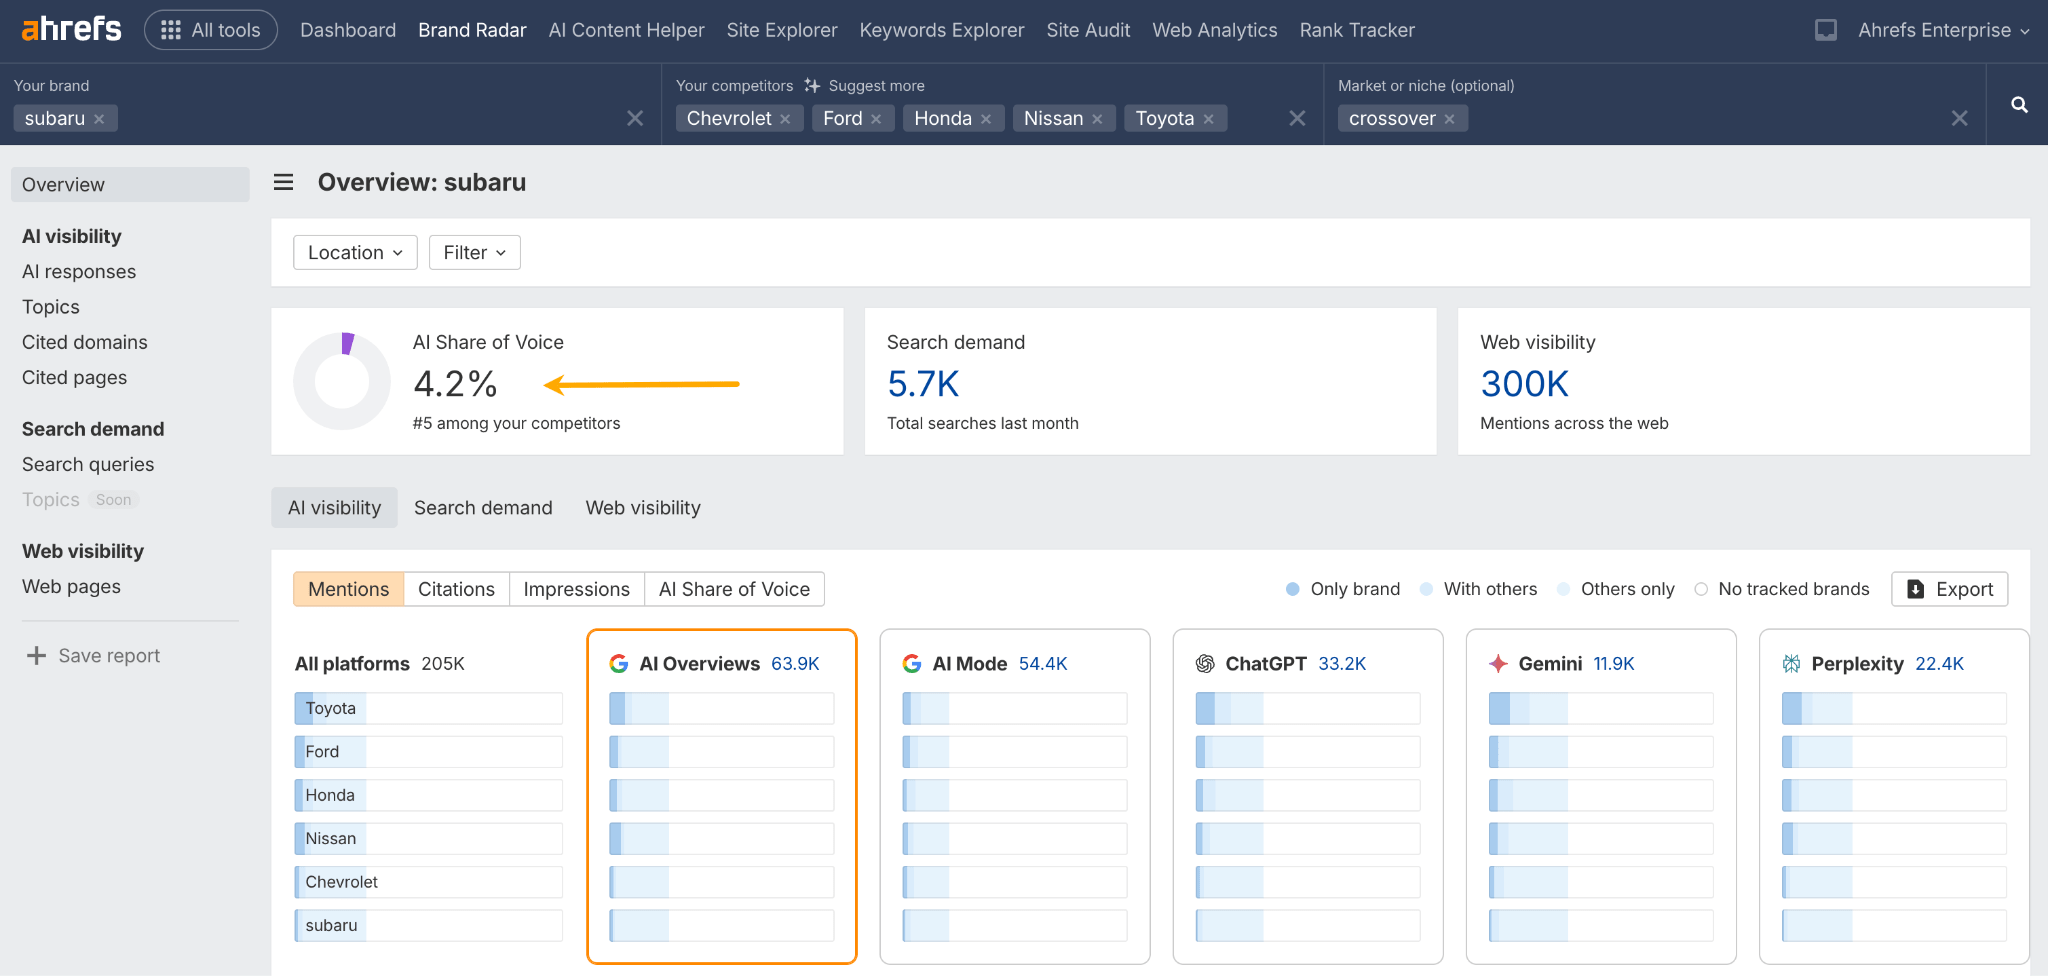The width and height of the screenshot is (2048, 976).
Task: Click the ChatGPT icon on its platform card
Action: [x=1206, y=663]
